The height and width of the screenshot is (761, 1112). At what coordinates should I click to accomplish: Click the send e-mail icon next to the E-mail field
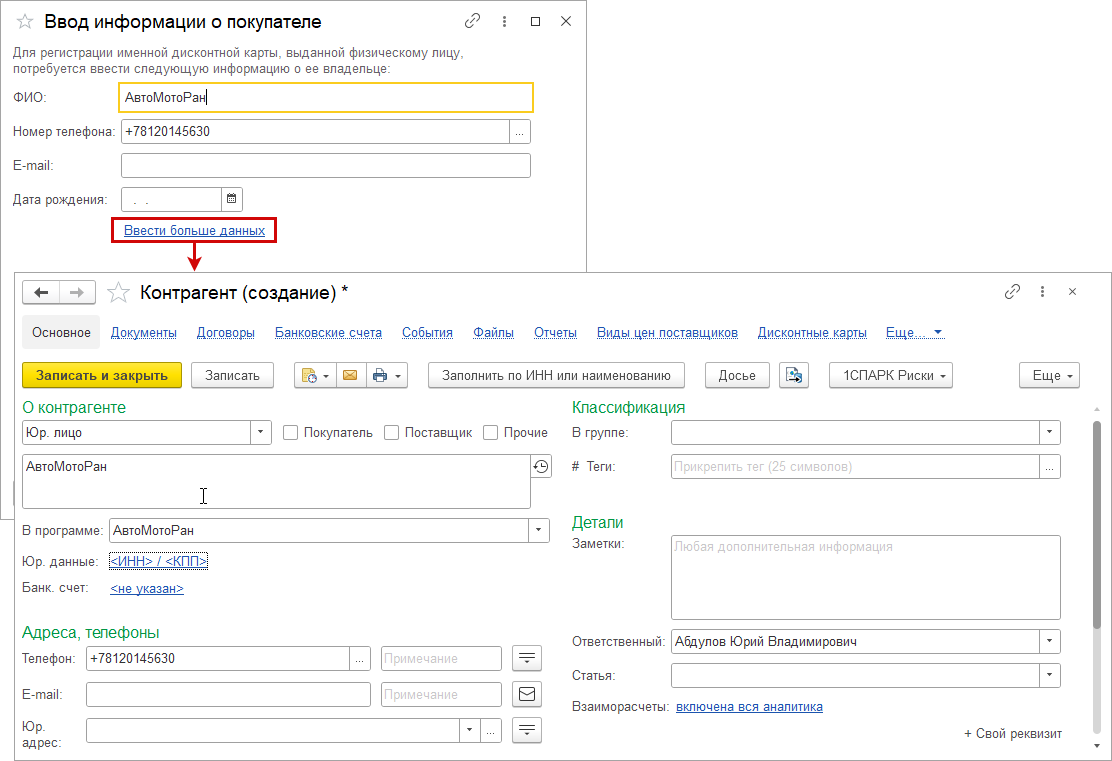coord(526,694)
